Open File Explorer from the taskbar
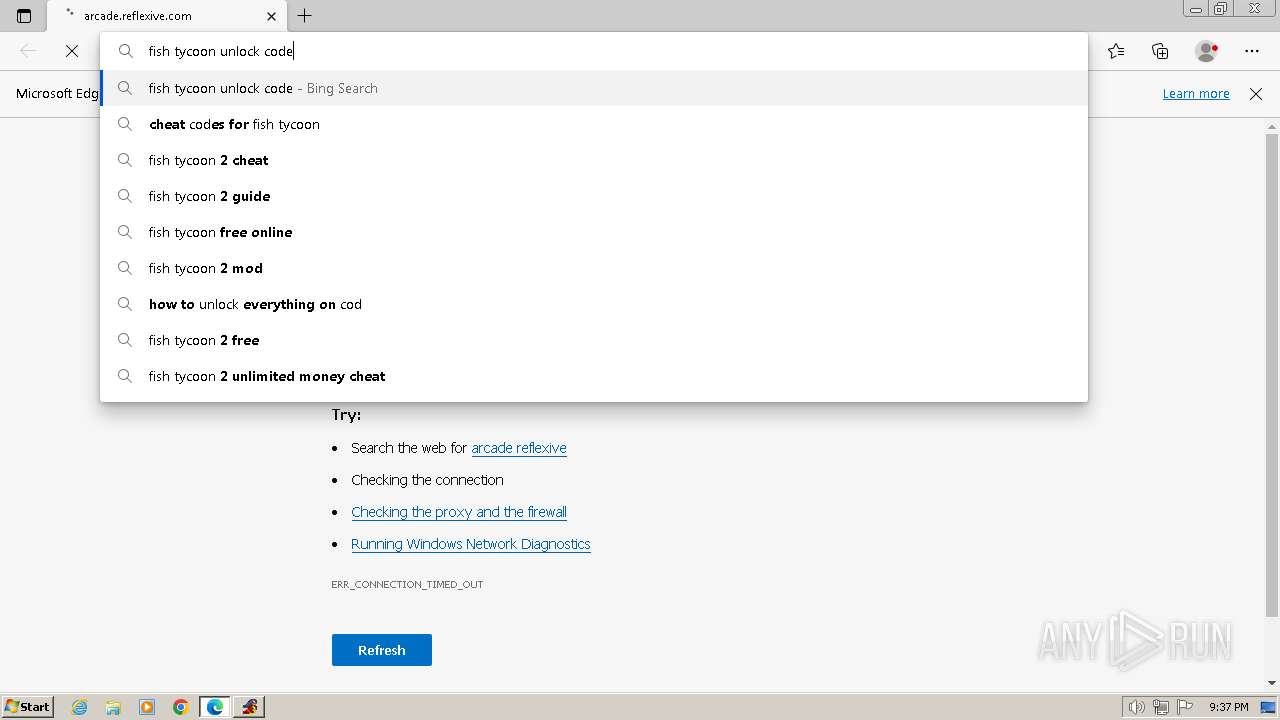This screenshot has width=1280, height=720. [113, 707]
